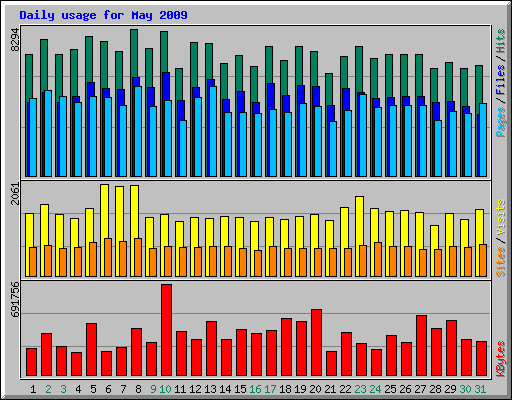Select green day label 23
512x400 pixels.
360,389
